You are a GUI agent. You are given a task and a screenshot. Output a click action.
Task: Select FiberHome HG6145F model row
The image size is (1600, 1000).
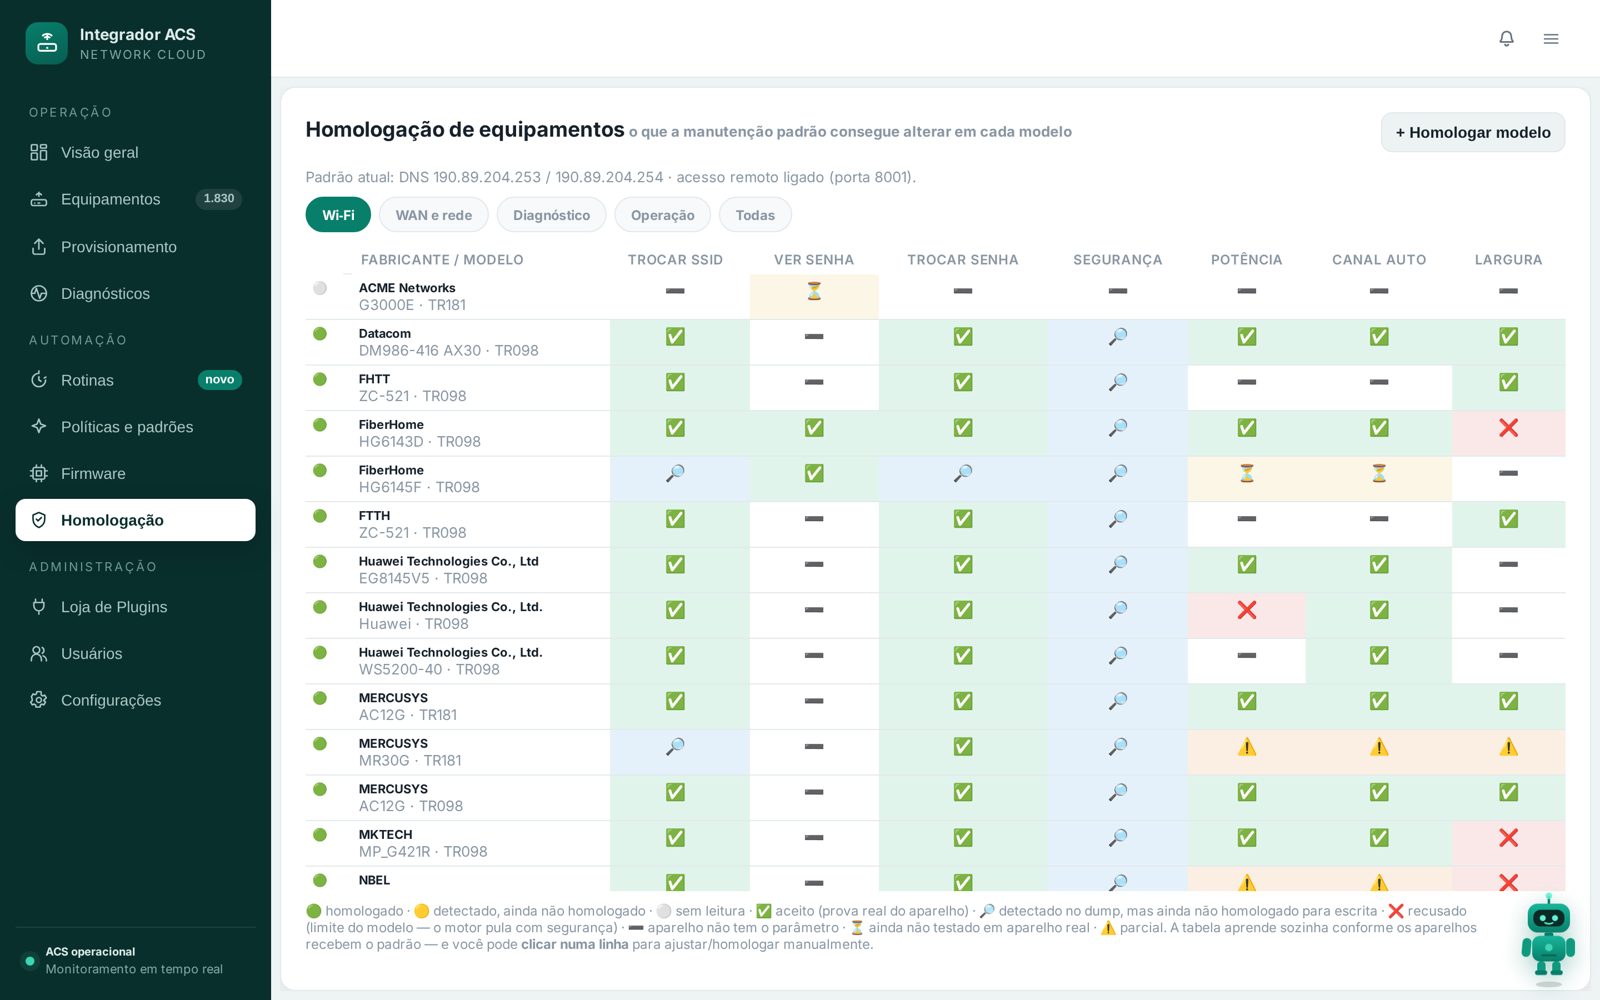[935, 479]
